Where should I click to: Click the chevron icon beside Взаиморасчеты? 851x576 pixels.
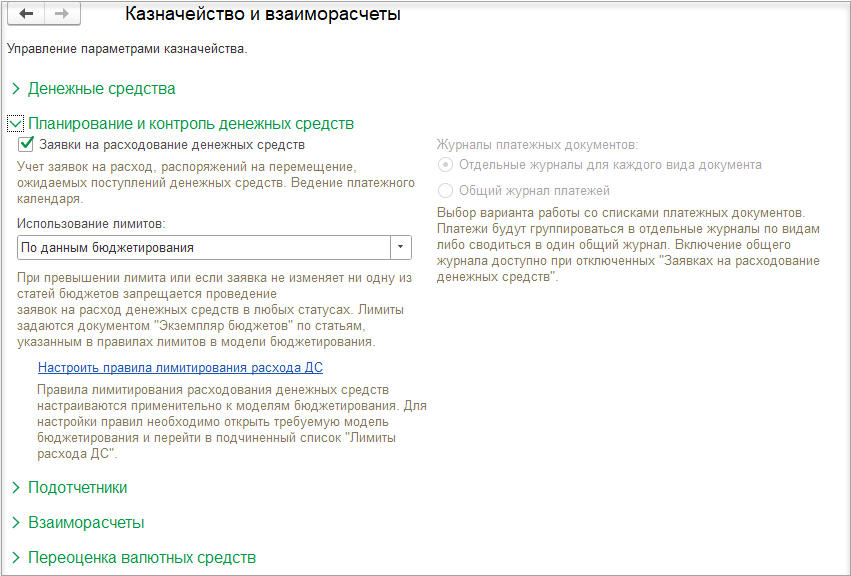(x=16, y=522)
